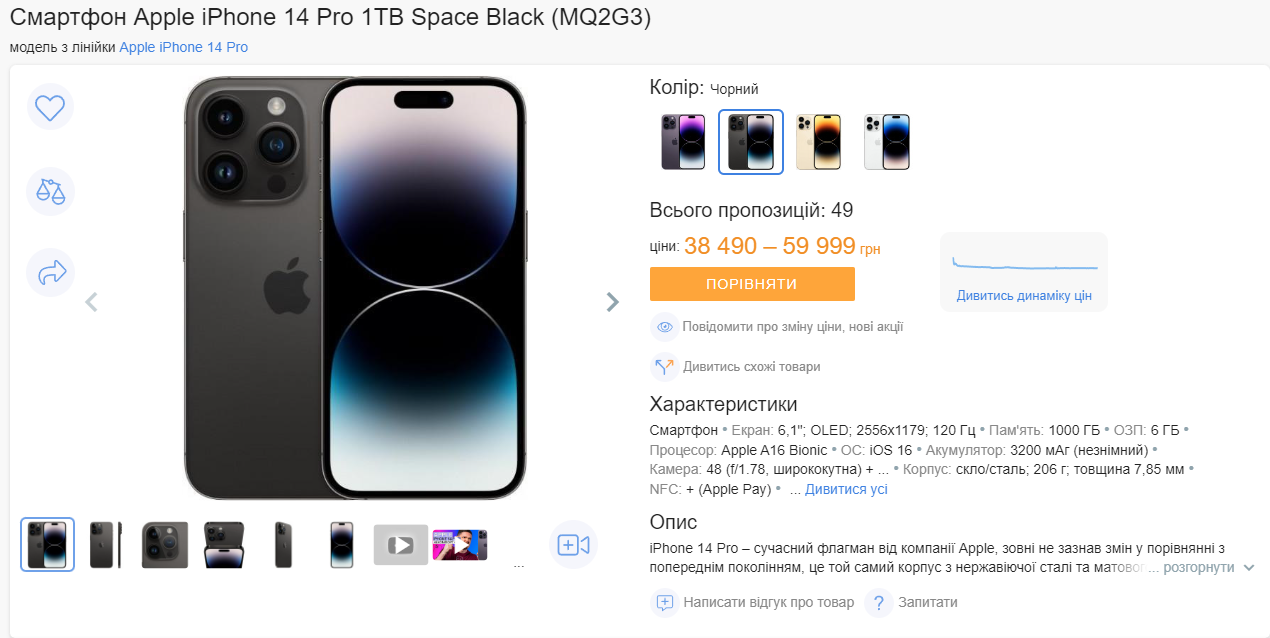Open the 3D view icon near thumbnails
This screenshot has width=1270, height=638.
click(x=572, y=544)
